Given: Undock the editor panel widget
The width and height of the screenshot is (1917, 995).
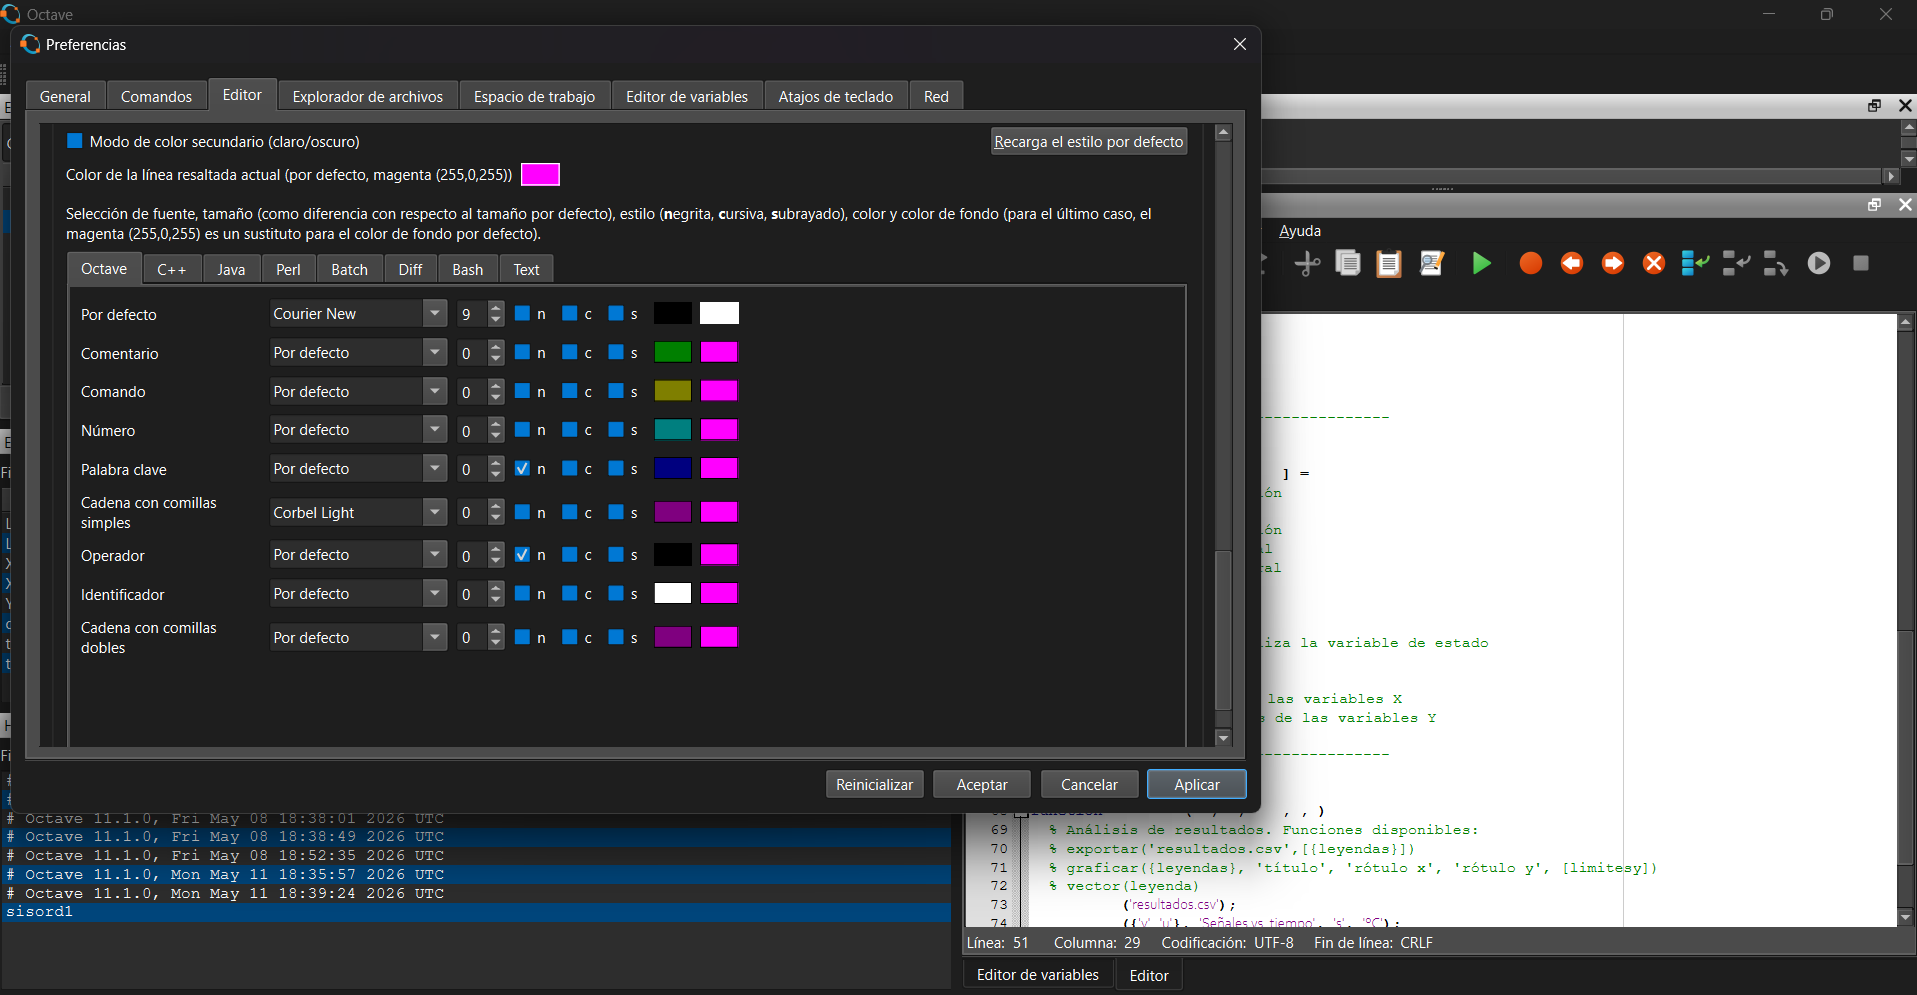Looking at the screenshot, I should 1875,204.
